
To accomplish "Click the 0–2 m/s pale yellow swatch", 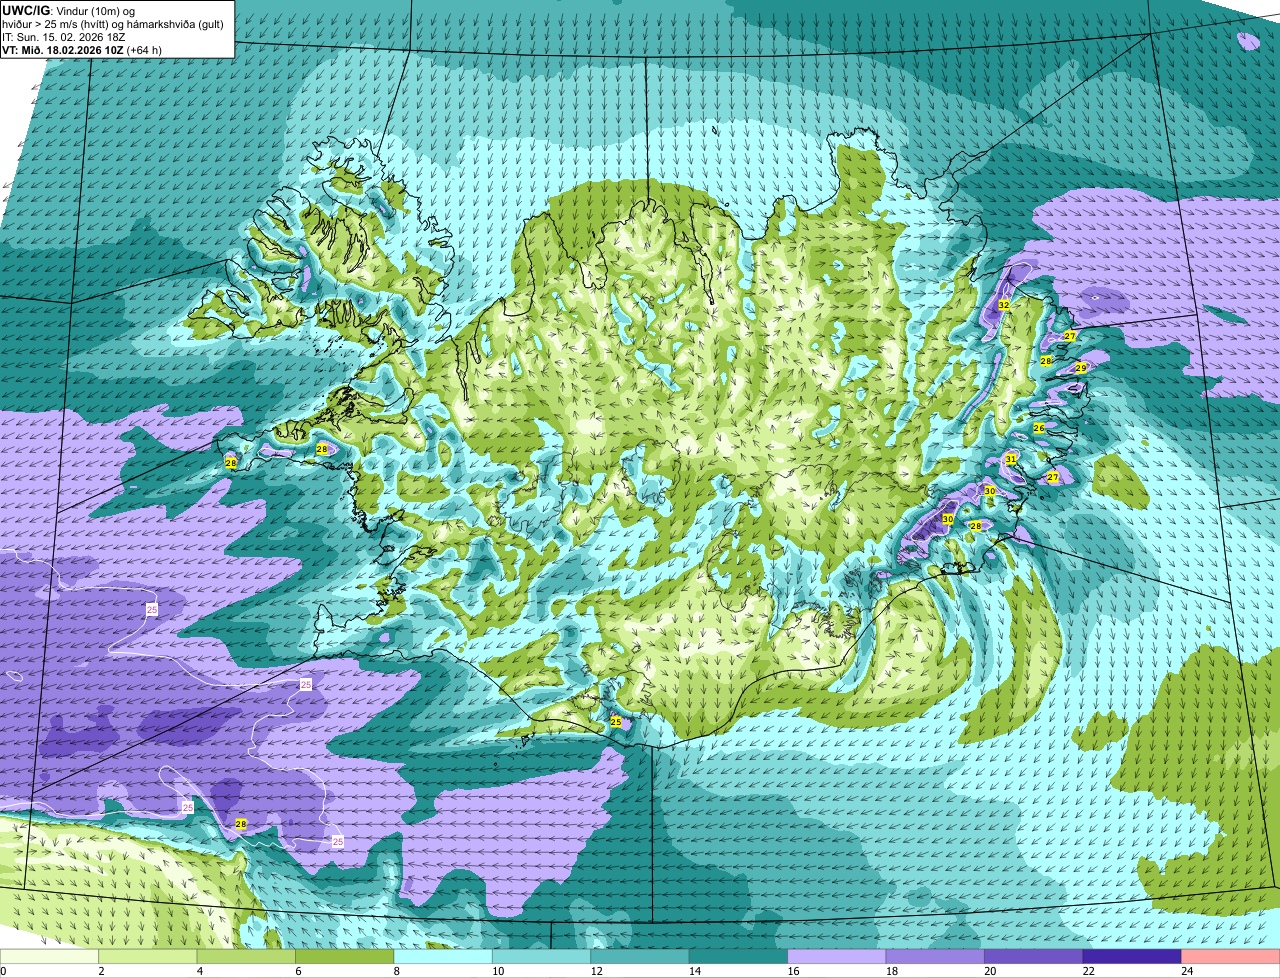I will pos(50,957).
